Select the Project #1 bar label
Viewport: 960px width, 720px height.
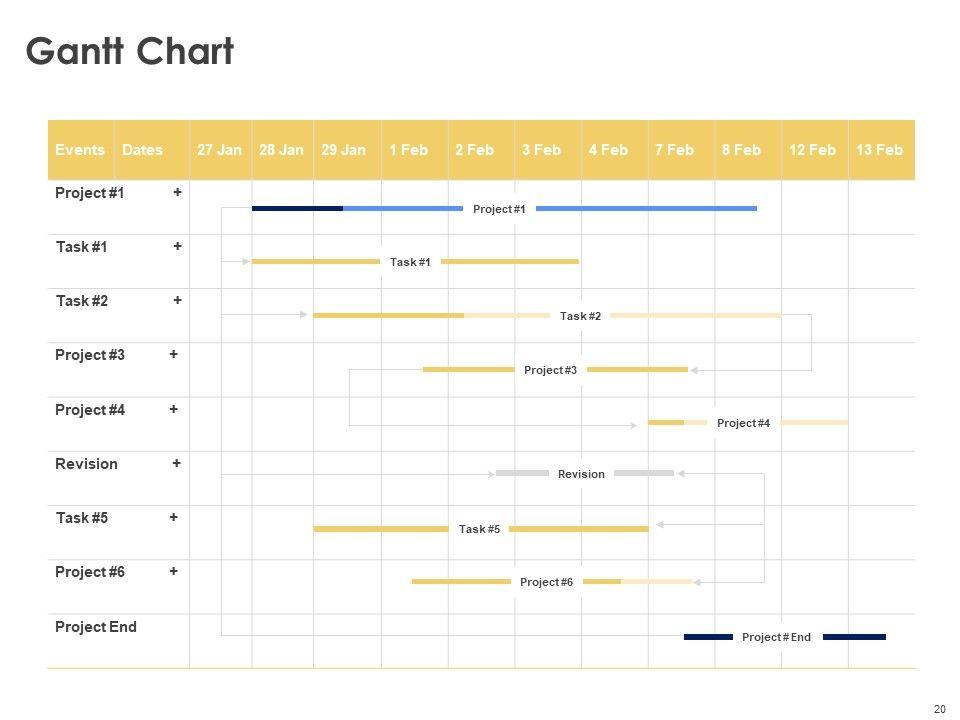499,209
